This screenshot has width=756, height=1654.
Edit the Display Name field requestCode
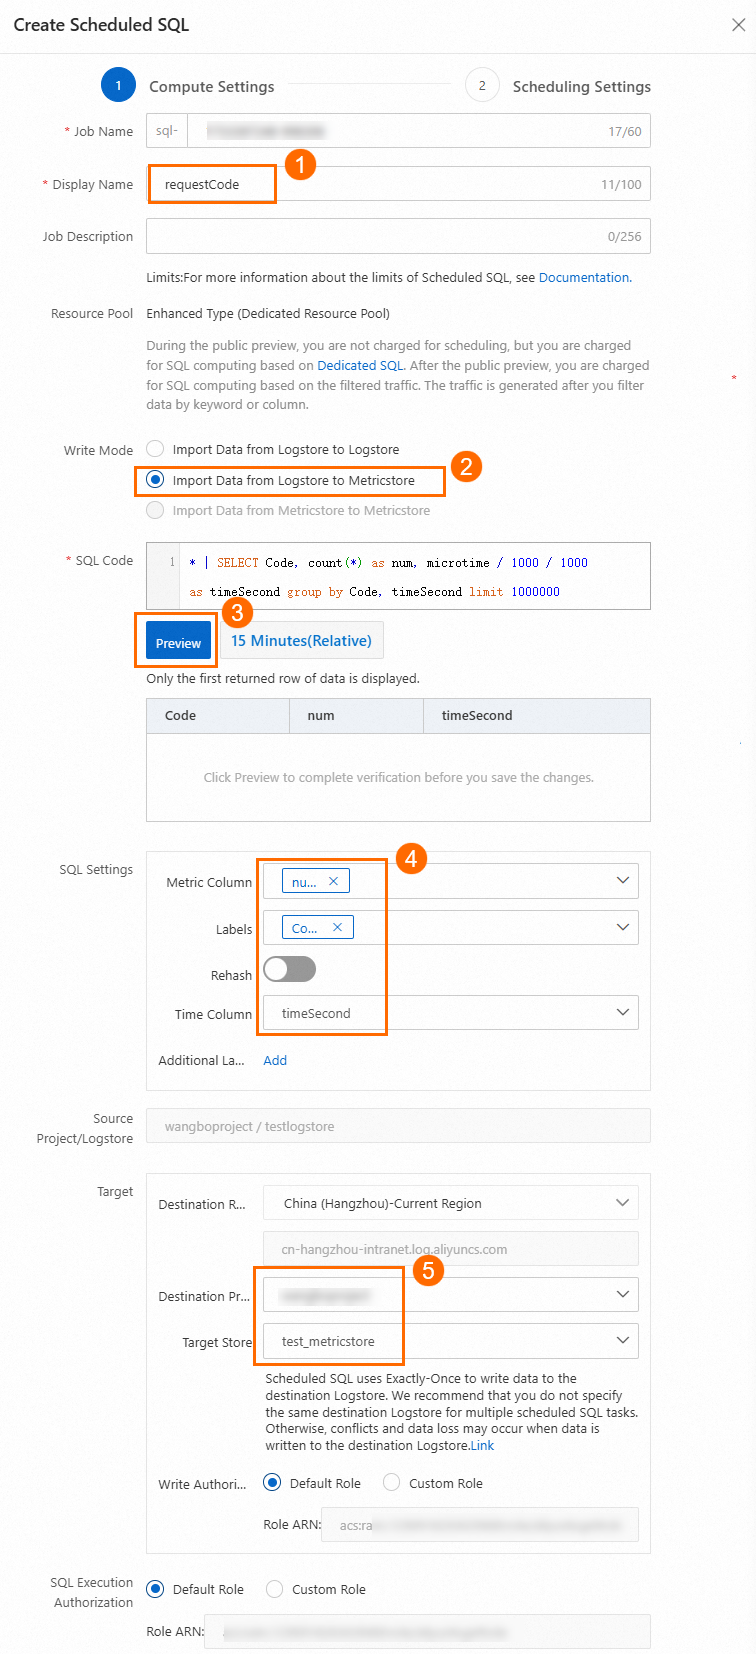coord(399,184)
